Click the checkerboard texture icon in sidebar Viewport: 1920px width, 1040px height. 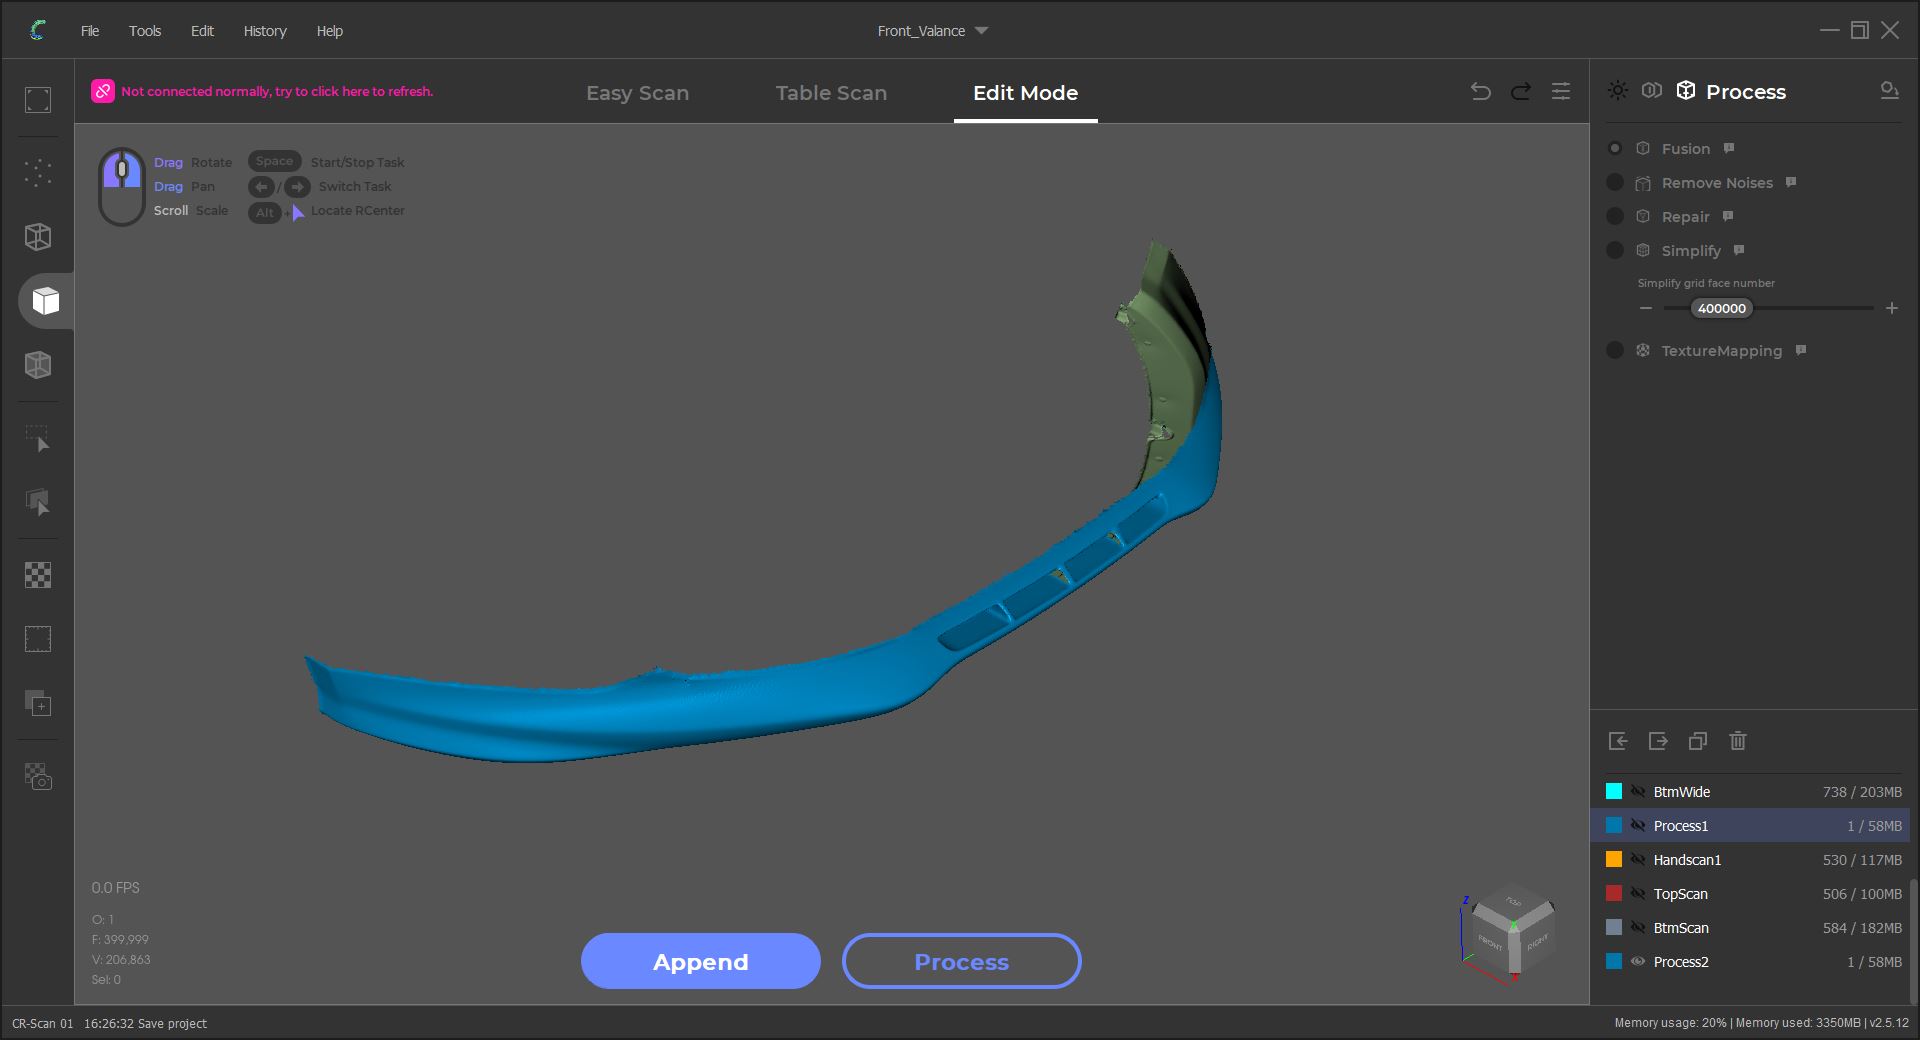click(x=38, y=575)
